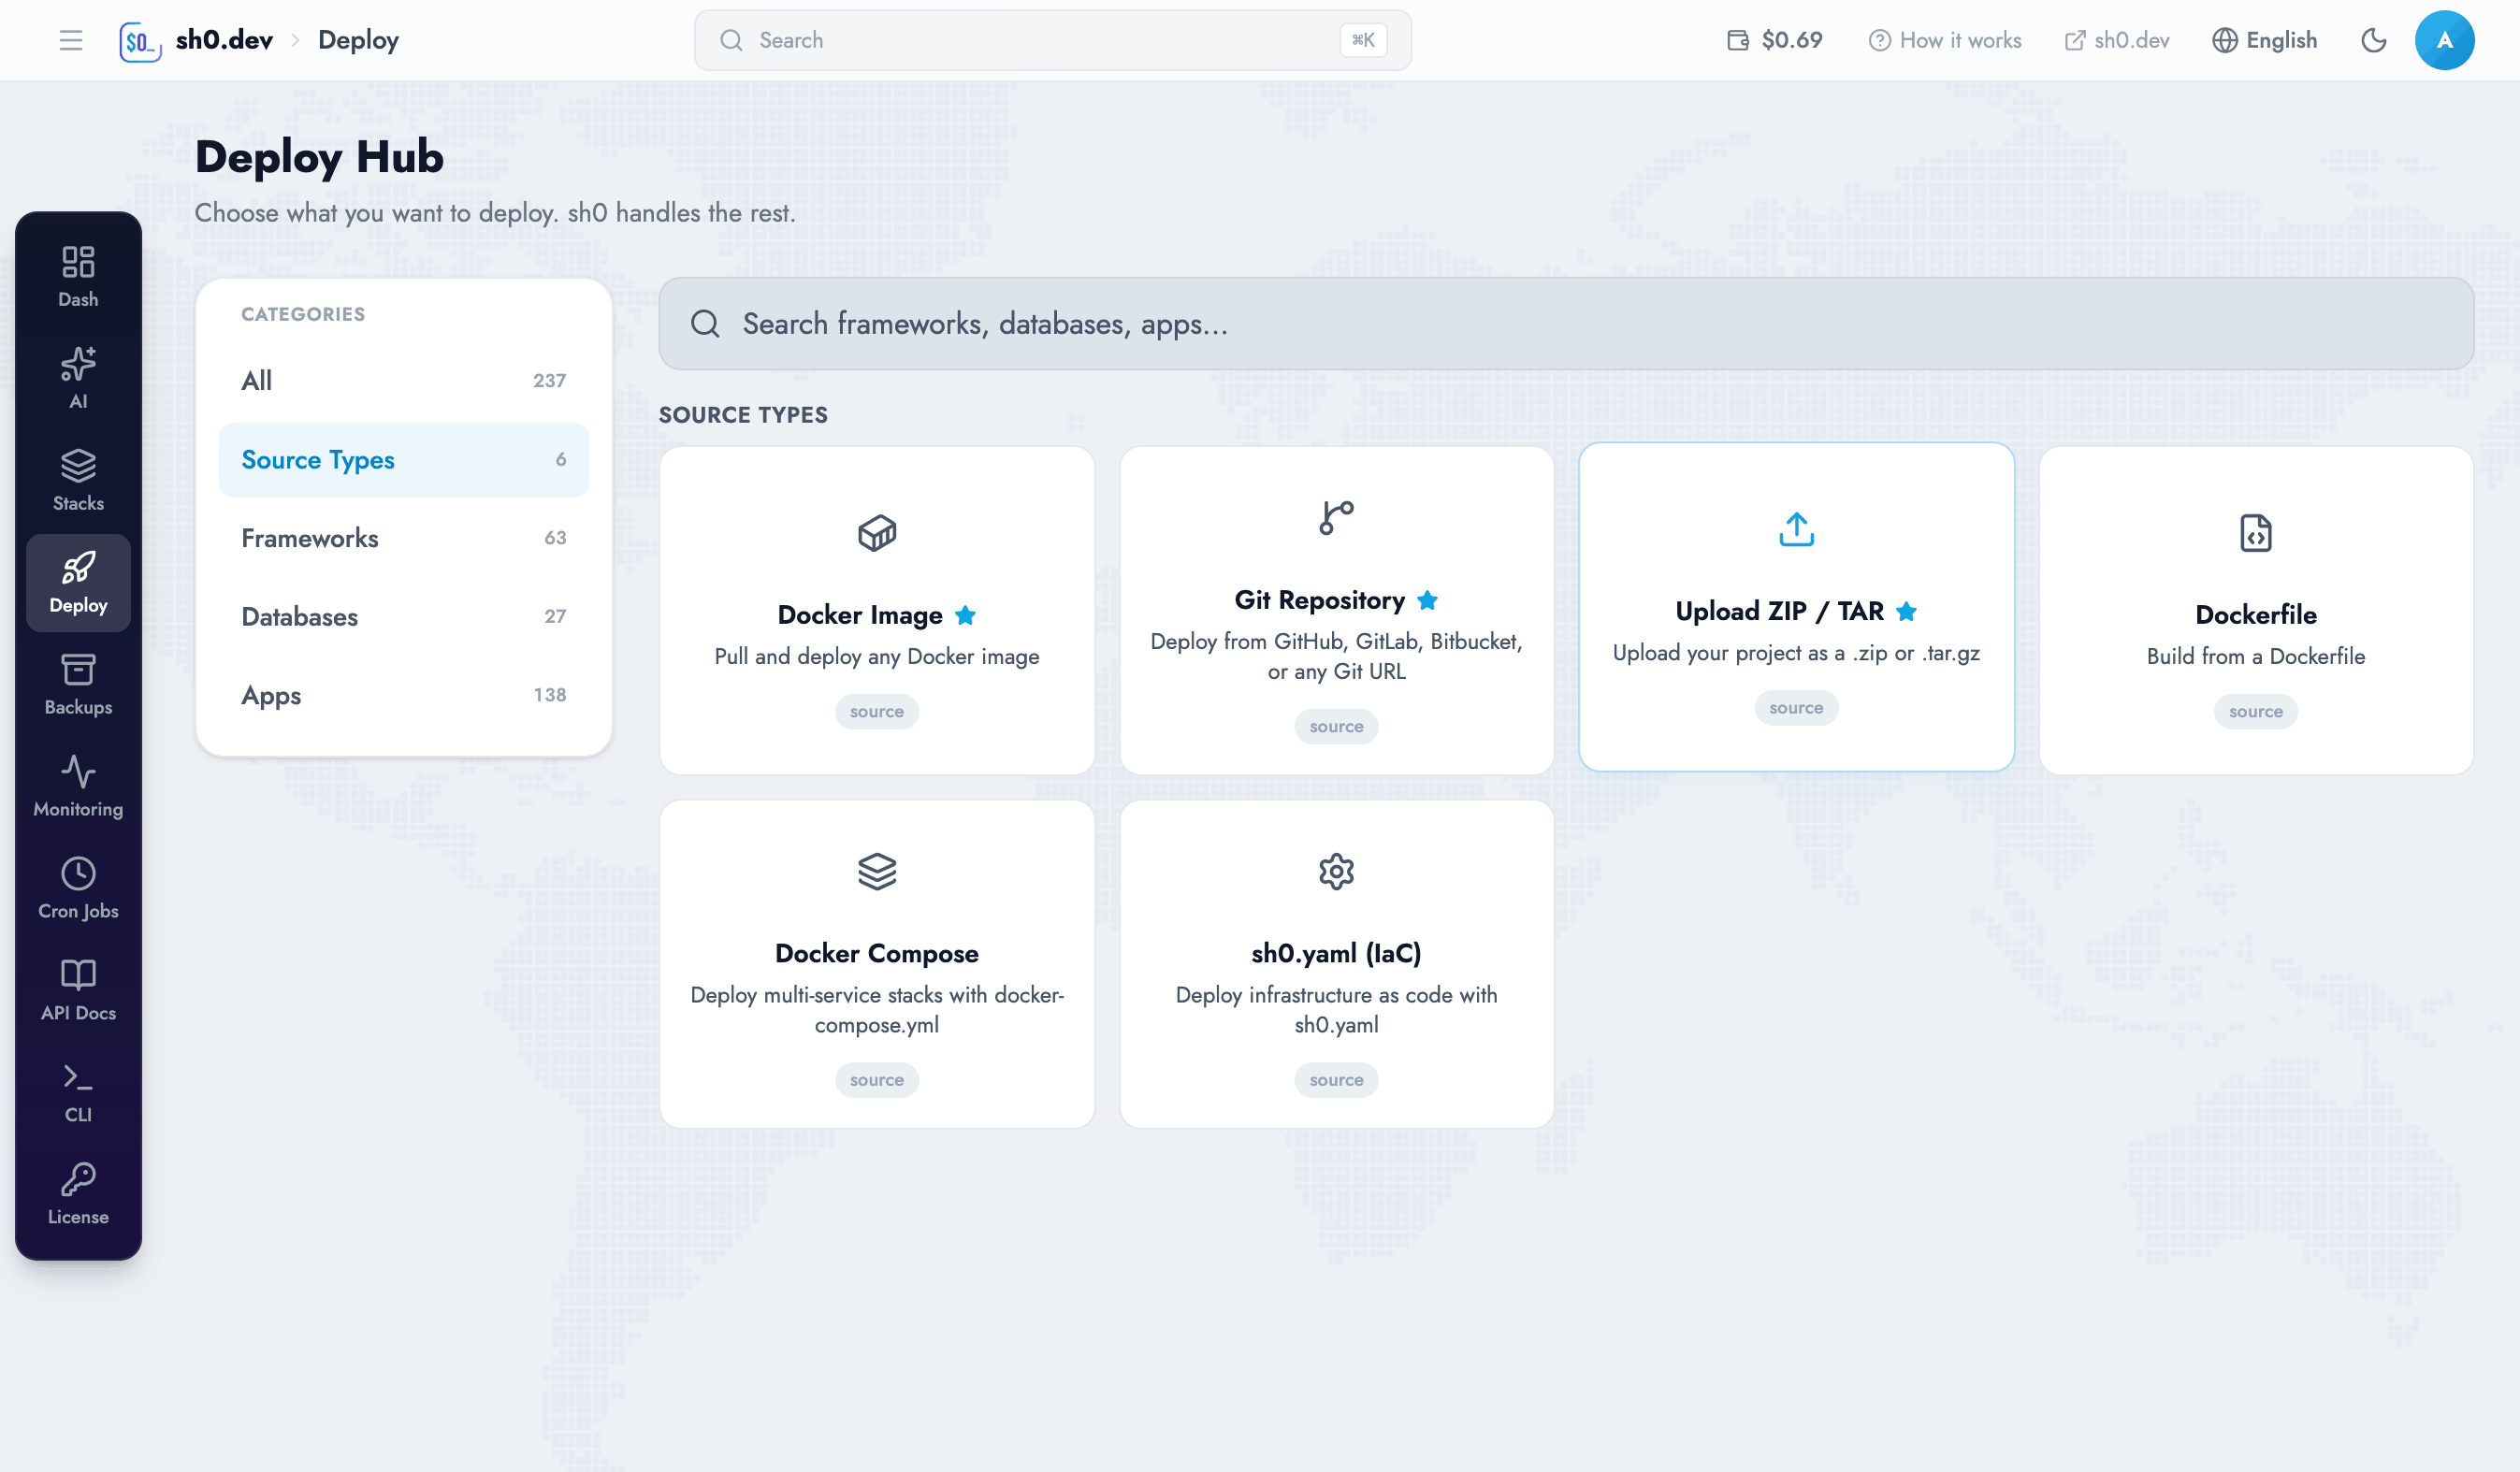The height and width of the screenshot is (1472, 2520).
Task: Open the Monitoring section
Action: point(78,787)
